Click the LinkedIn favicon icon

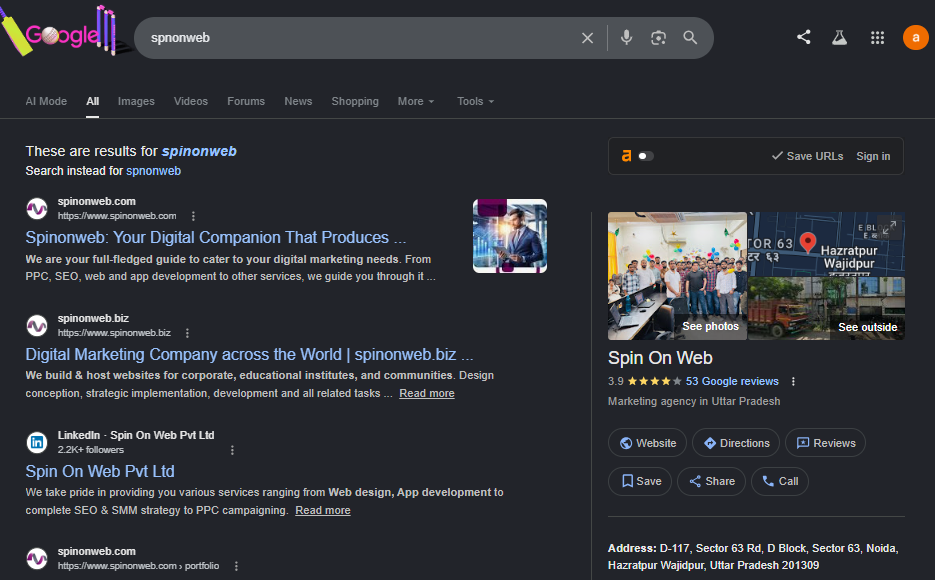click(37, 442)
